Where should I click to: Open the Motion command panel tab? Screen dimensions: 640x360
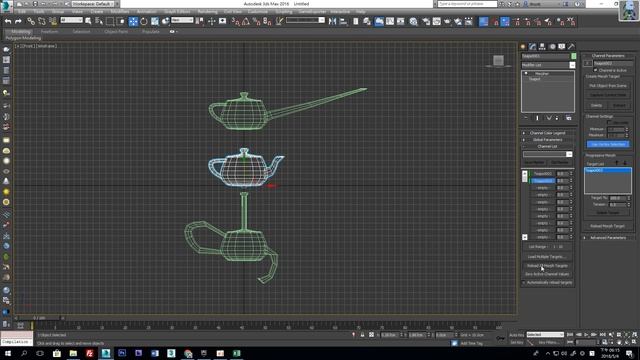[552, 47]
